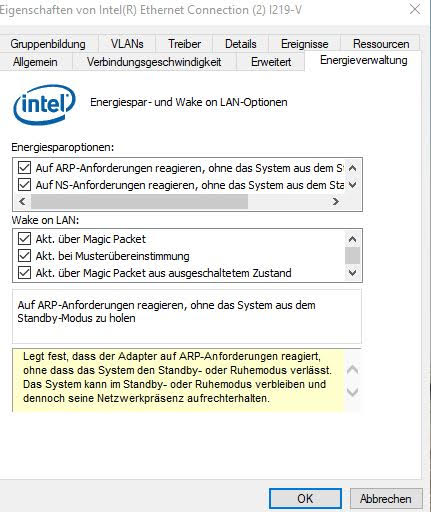431x512 pixels.
Task: Select 'Akt. bei Musterübereinstimmung' row text
Action: click(x=112, y=256)
